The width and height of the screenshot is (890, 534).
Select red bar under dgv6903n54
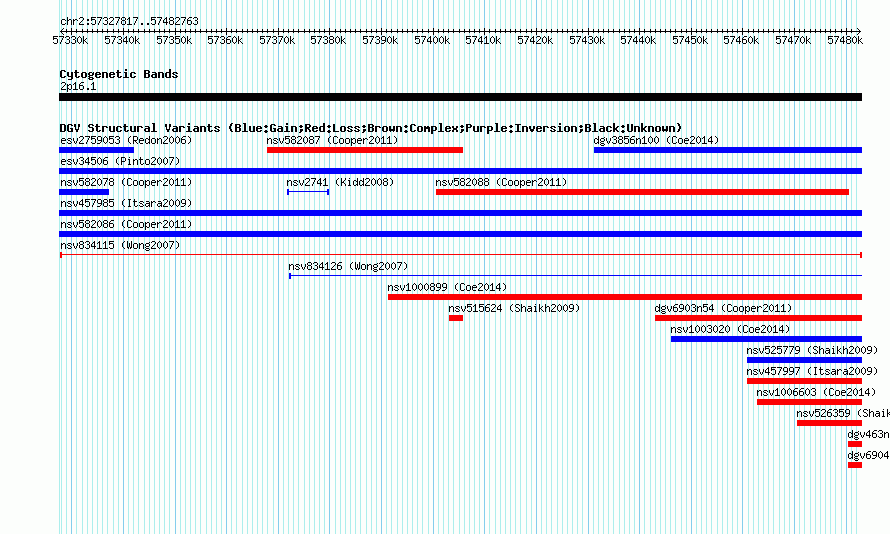click(758, 318)
